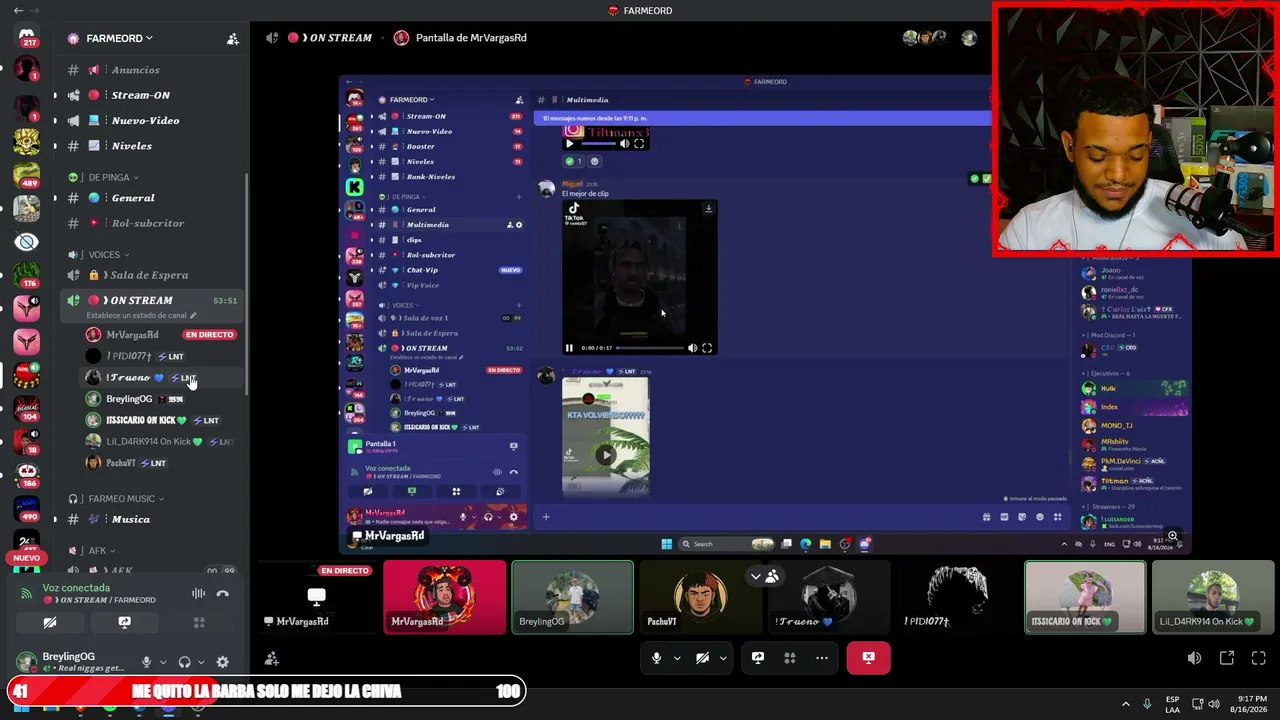Join the Sala de Espera voice channel
The image size is (1280, 720).
[150, 275]
